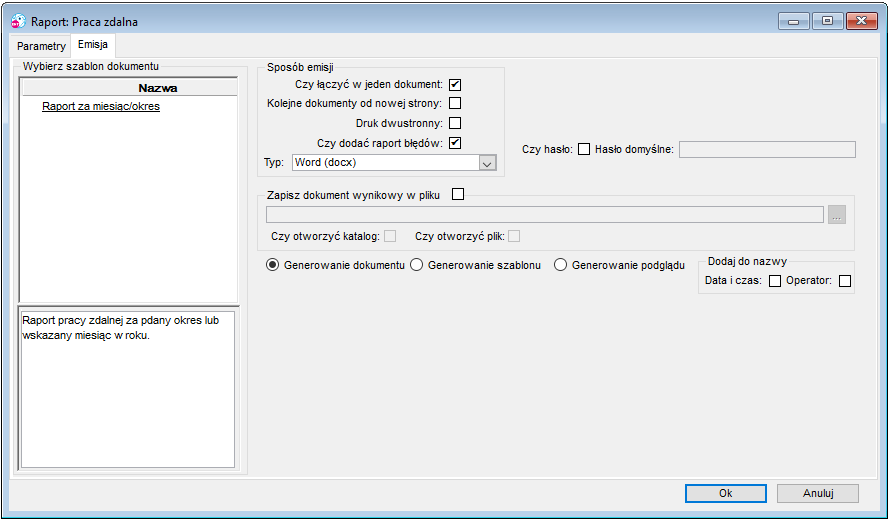Select Generowanie dokumentu radio option

pos(273,265)
